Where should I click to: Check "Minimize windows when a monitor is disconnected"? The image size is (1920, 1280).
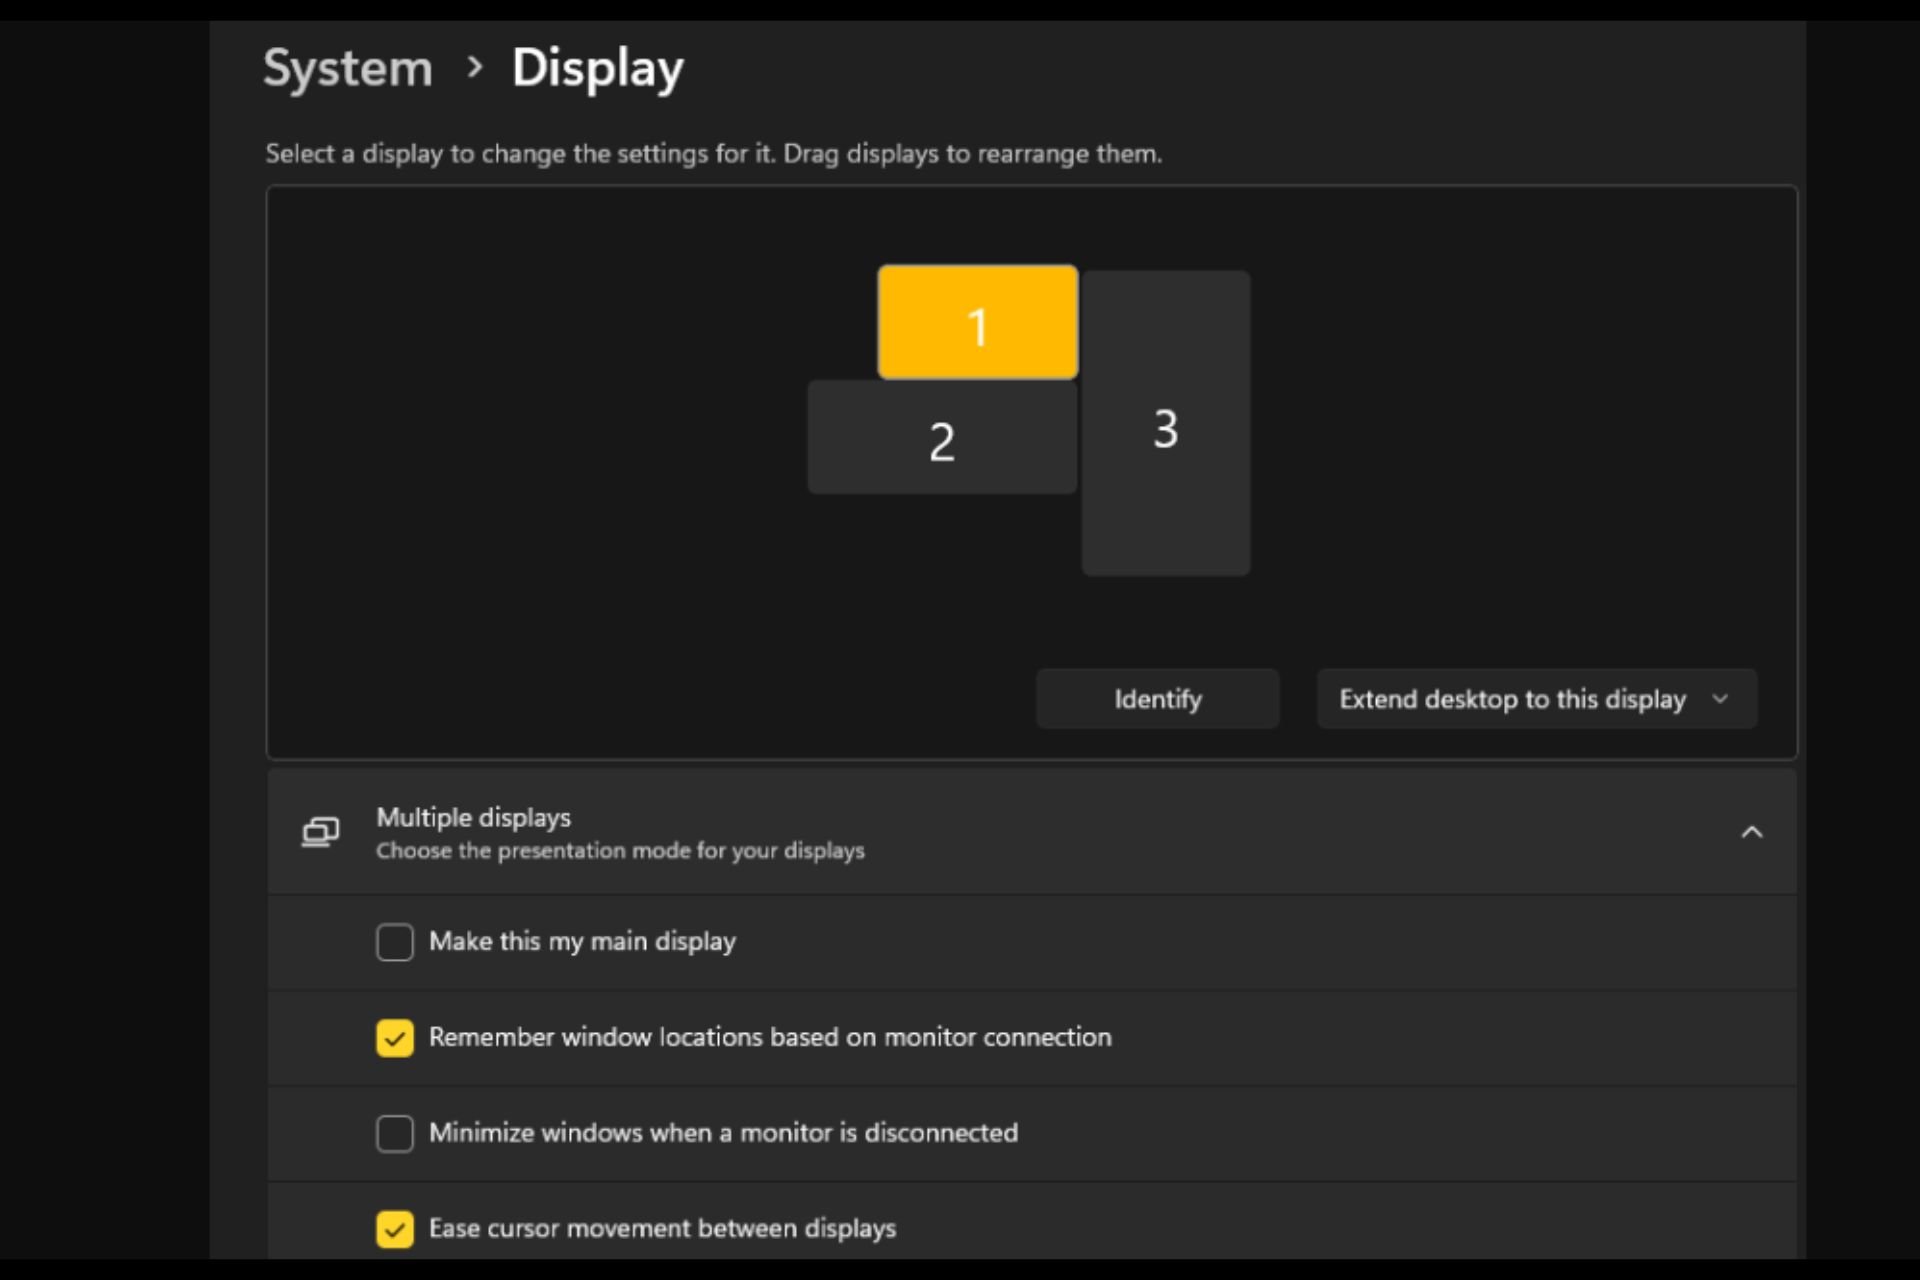(394, 1133)
